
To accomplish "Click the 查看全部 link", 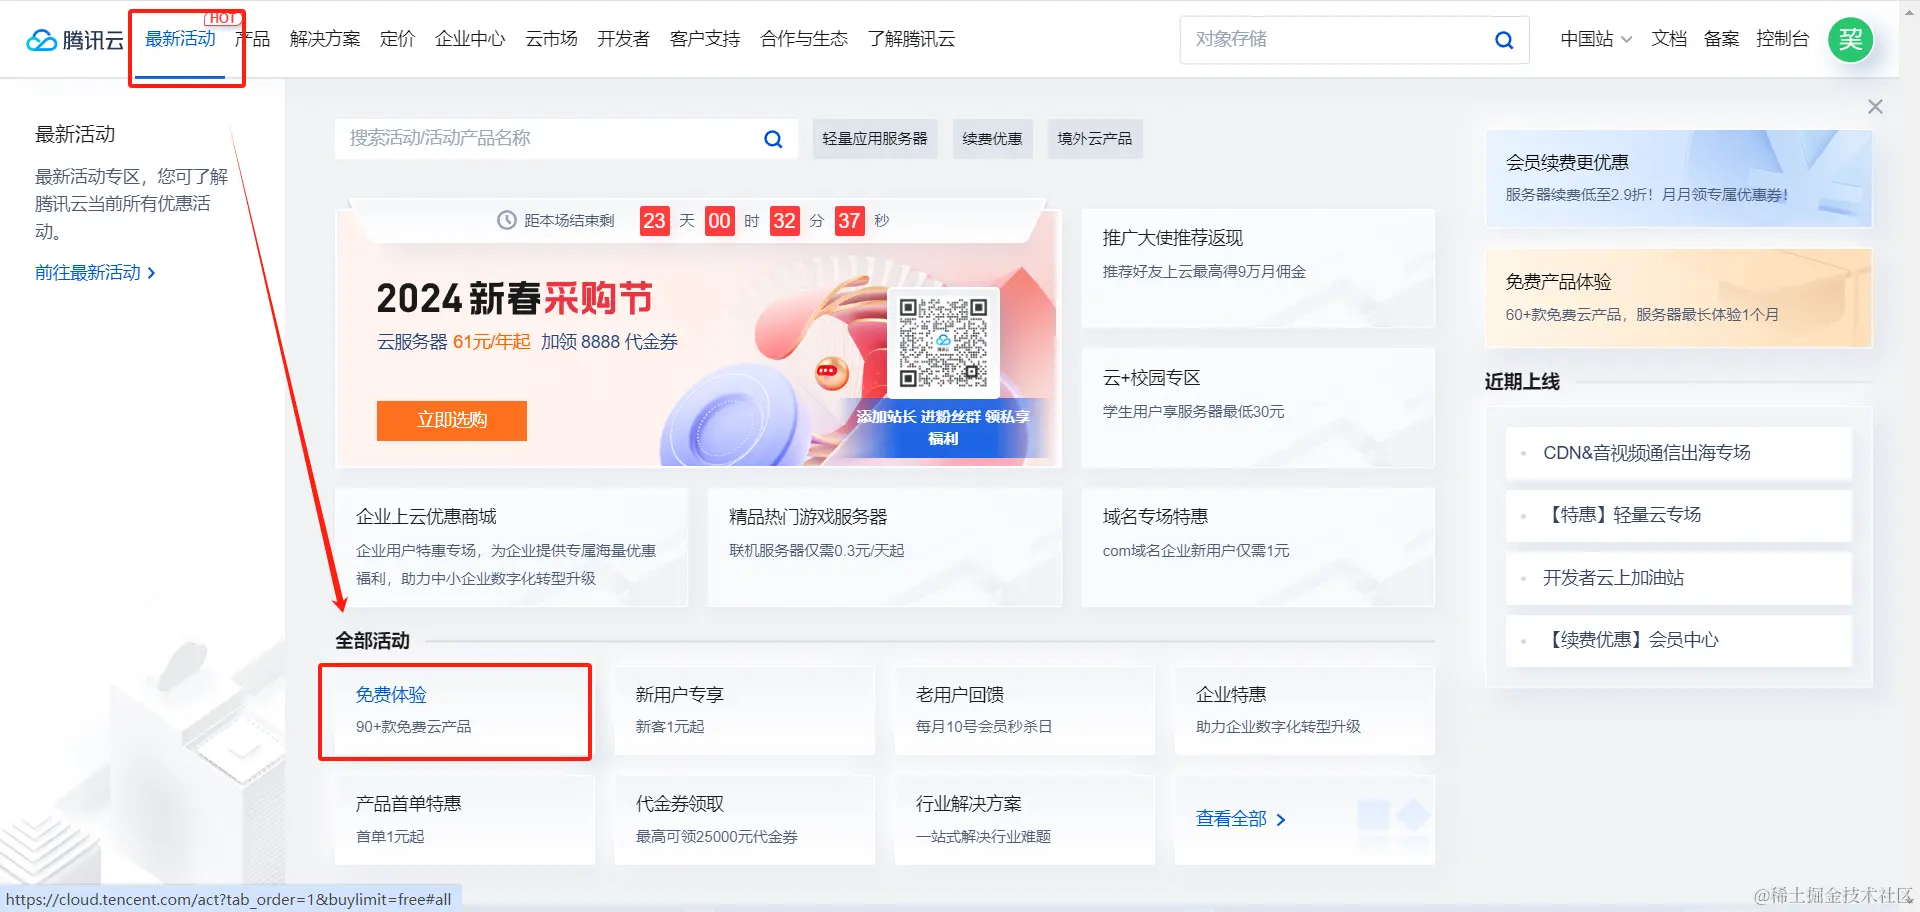I will pos(1241,819).
